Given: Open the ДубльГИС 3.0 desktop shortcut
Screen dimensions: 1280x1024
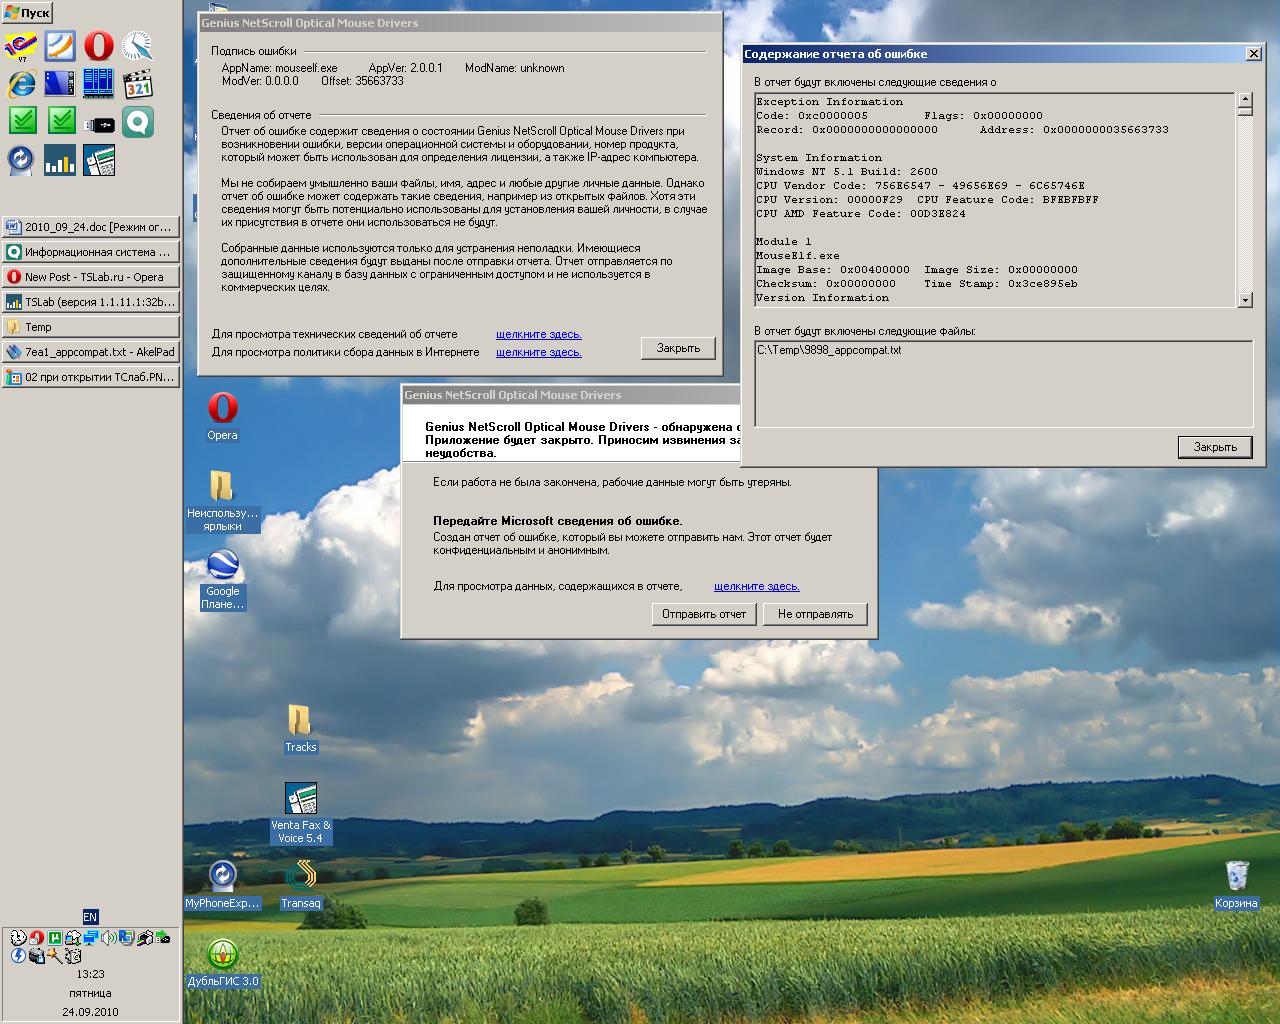Looking at the screenshot, I should point(222,963).
